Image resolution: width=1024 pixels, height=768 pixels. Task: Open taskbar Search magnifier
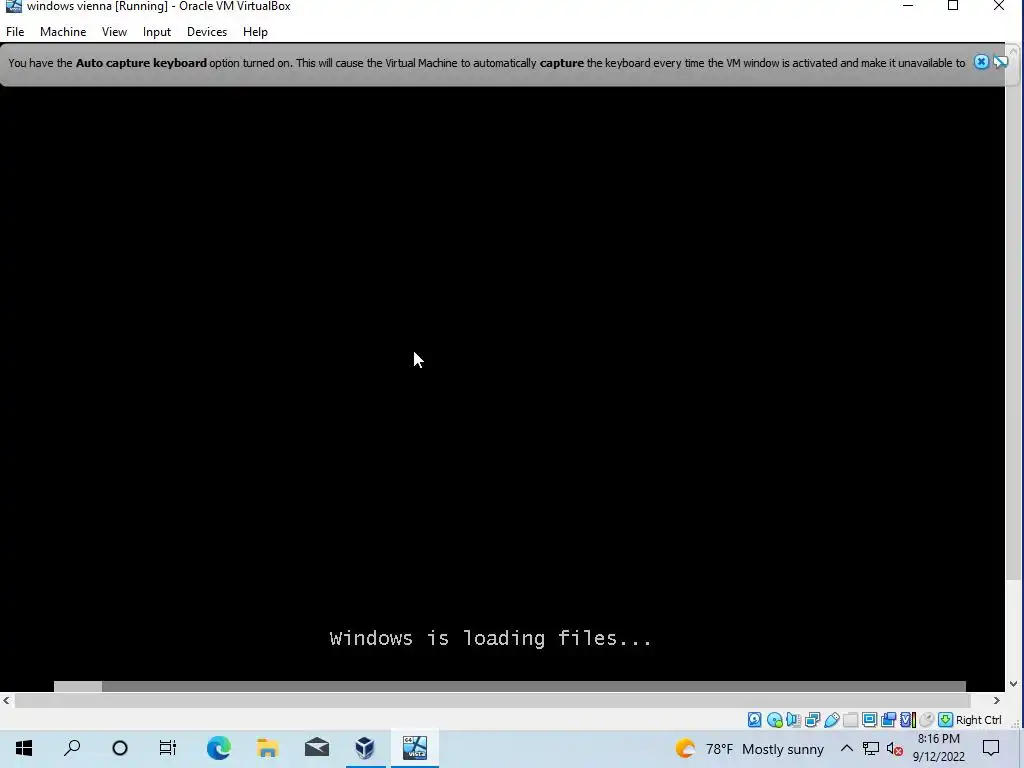tap(72, 748)
